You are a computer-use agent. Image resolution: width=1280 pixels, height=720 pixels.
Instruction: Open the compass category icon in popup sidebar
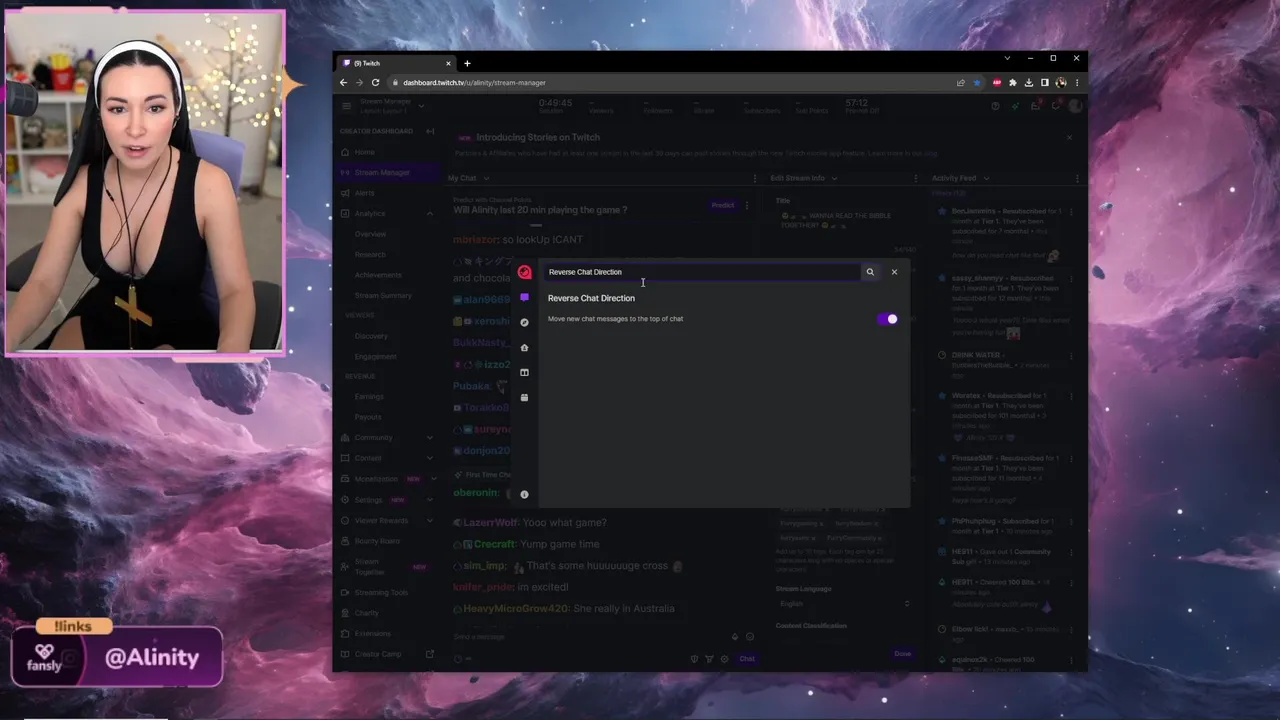click(x=524, y=322)
